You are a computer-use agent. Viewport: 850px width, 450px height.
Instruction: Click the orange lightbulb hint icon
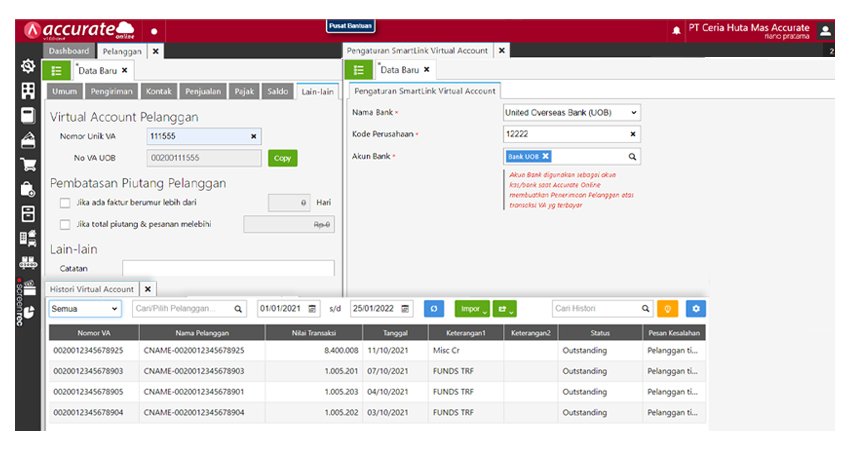[x=668, y=309]
